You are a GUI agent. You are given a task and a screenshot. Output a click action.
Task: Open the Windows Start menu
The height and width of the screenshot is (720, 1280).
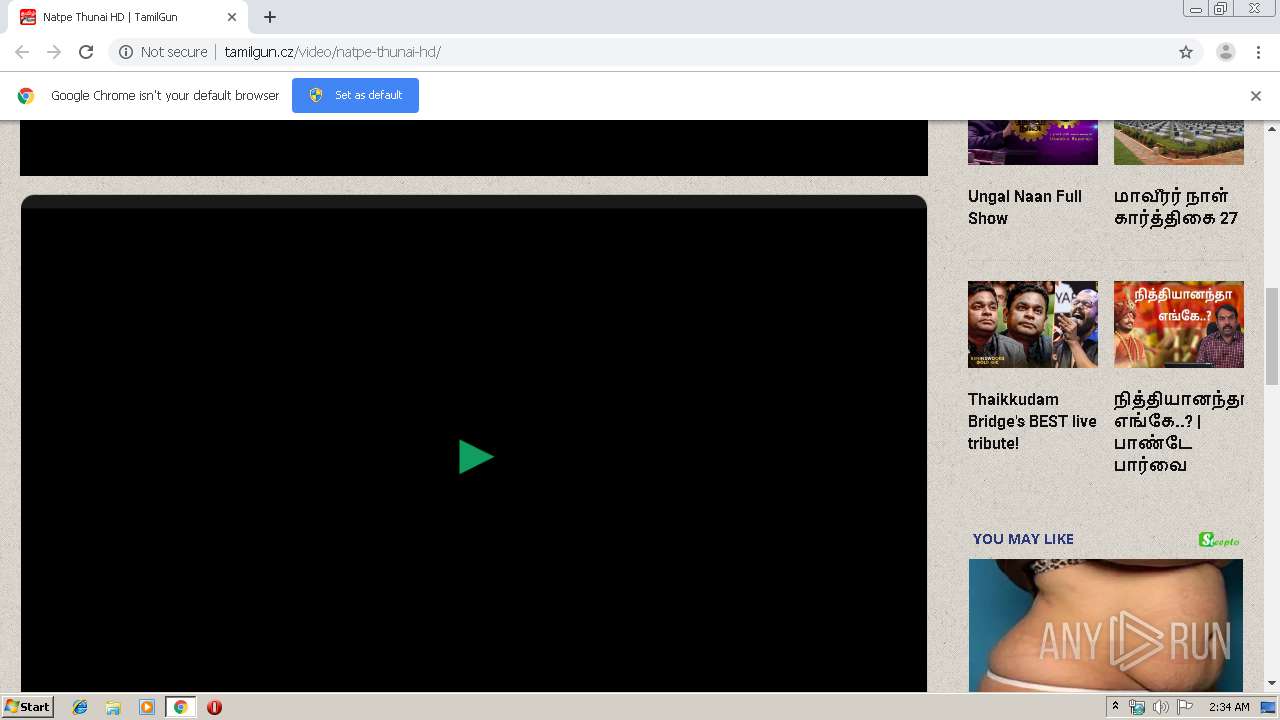(27, 707)
